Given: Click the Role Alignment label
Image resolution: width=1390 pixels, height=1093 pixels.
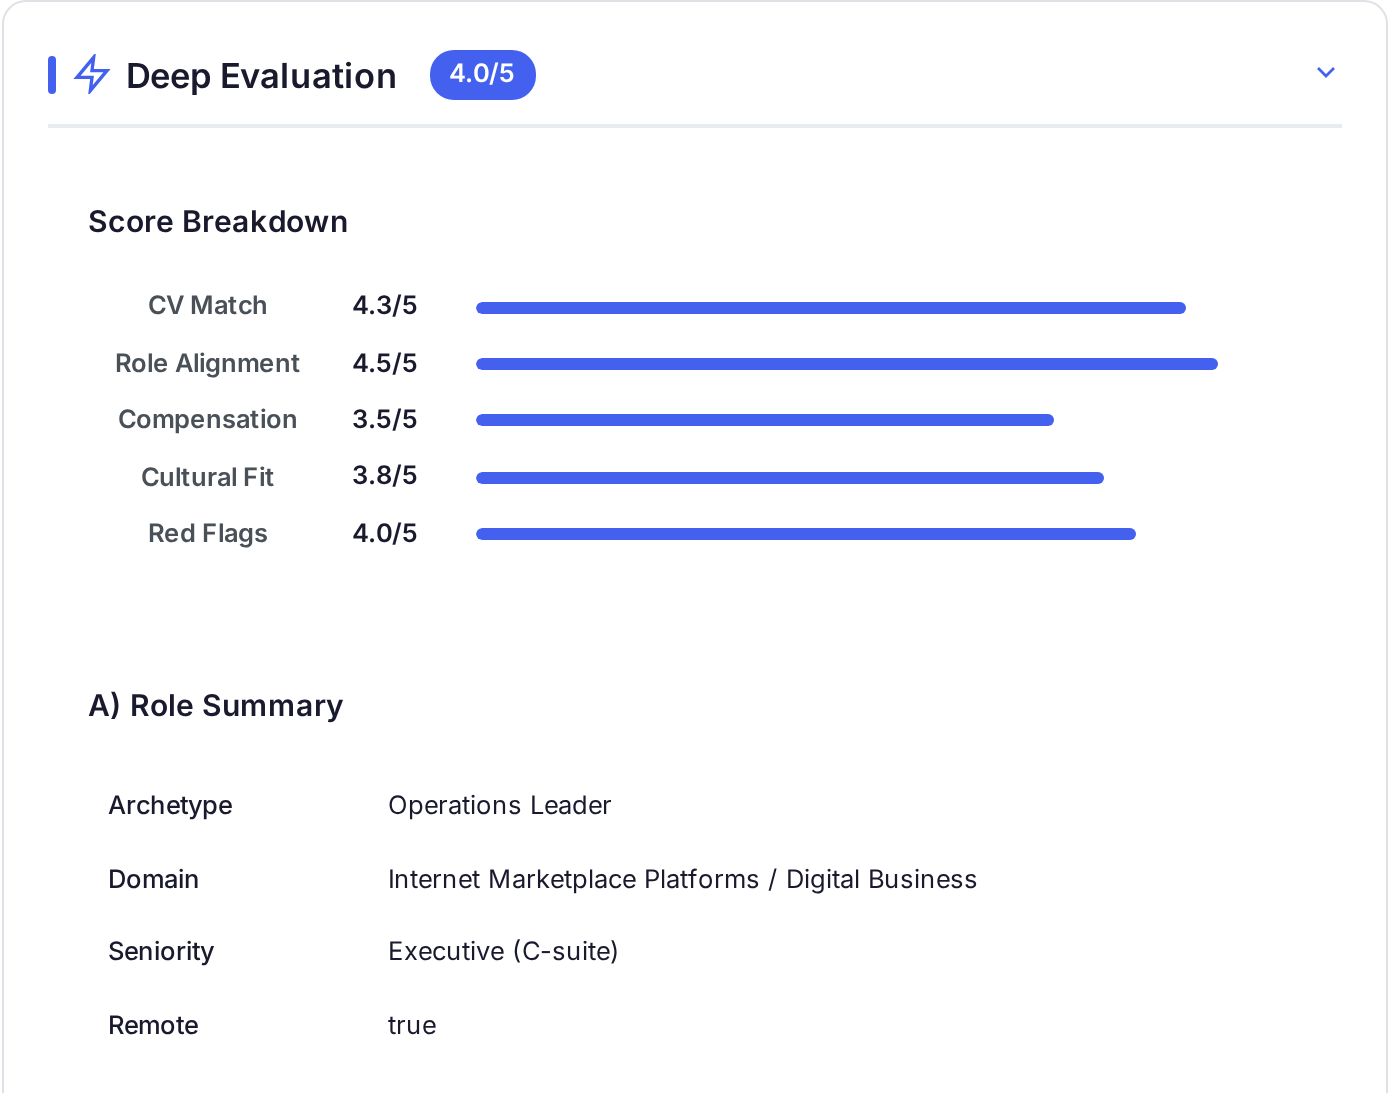Looking at the screenshot, I should click(x=208, y=364).
